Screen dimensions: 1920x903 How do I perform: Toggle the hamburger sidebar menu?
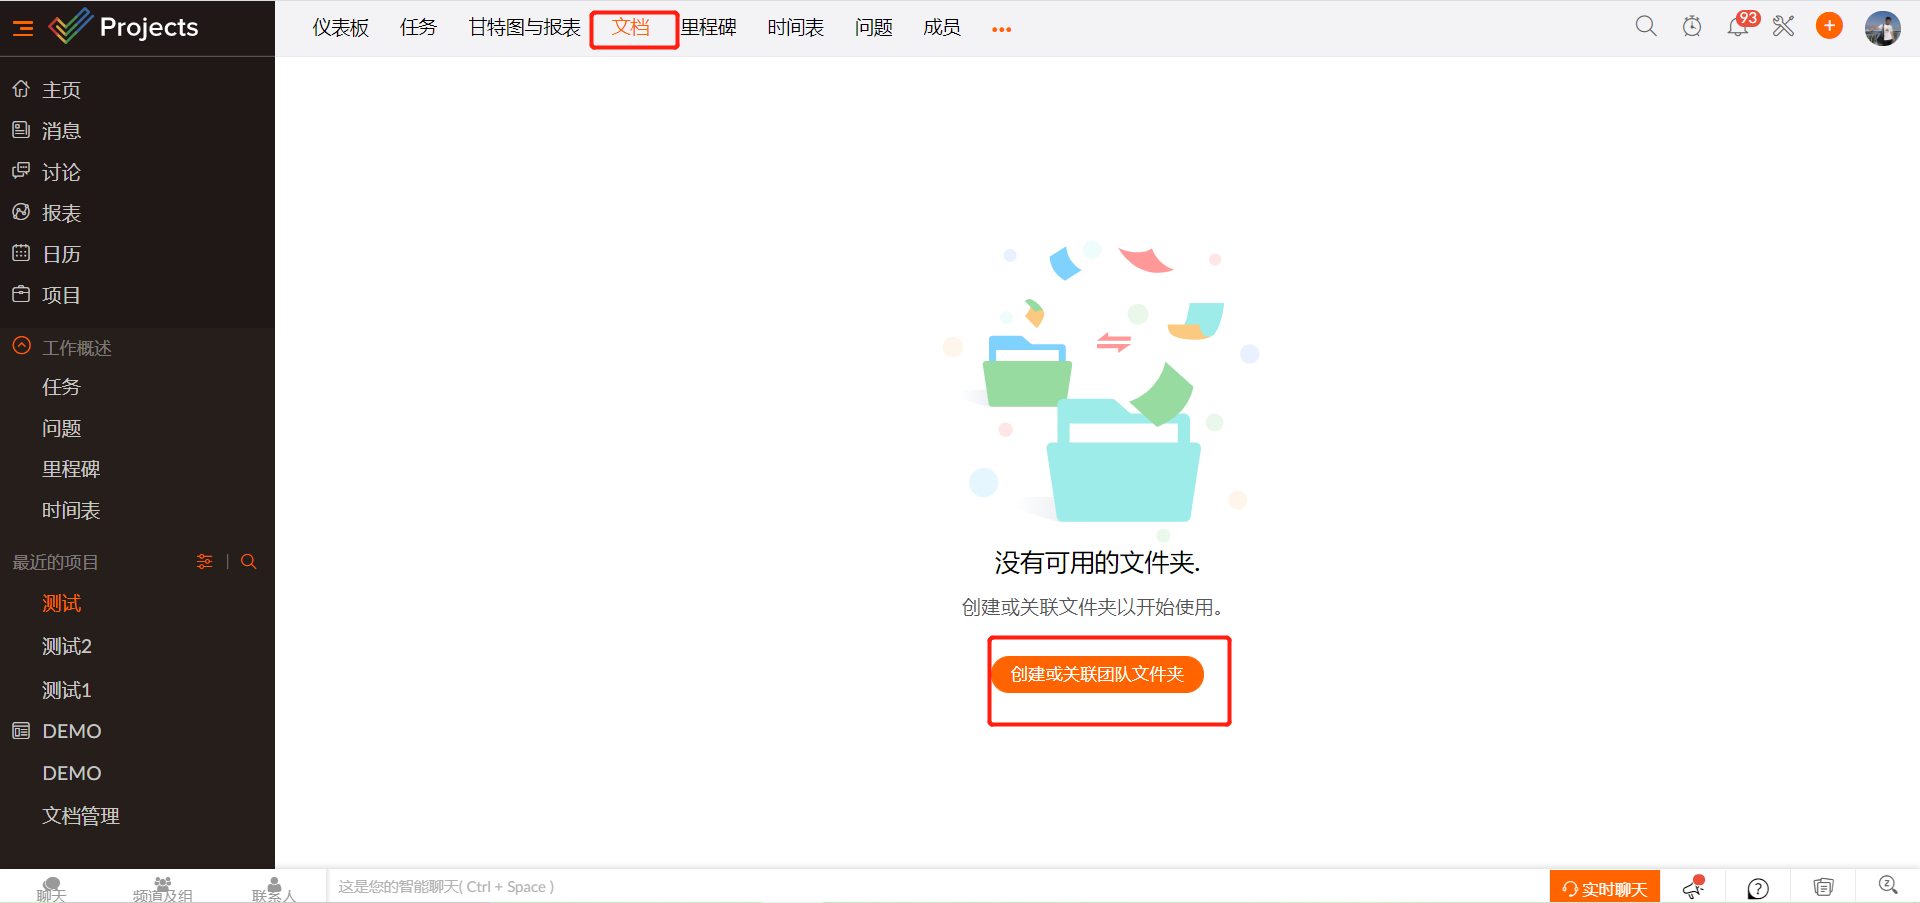(23, 28)
